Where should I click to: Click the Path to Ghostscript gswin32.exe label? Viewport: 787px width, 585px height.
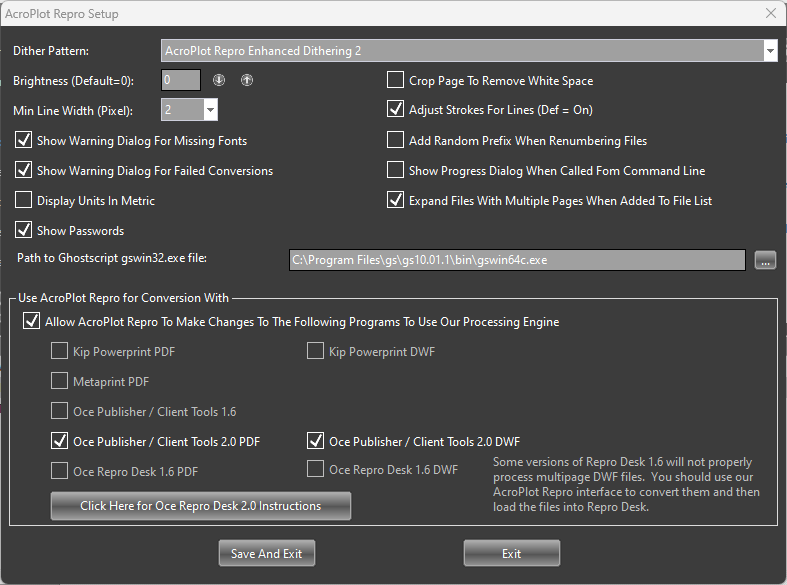pyautogui.click(x=112, y=258)
